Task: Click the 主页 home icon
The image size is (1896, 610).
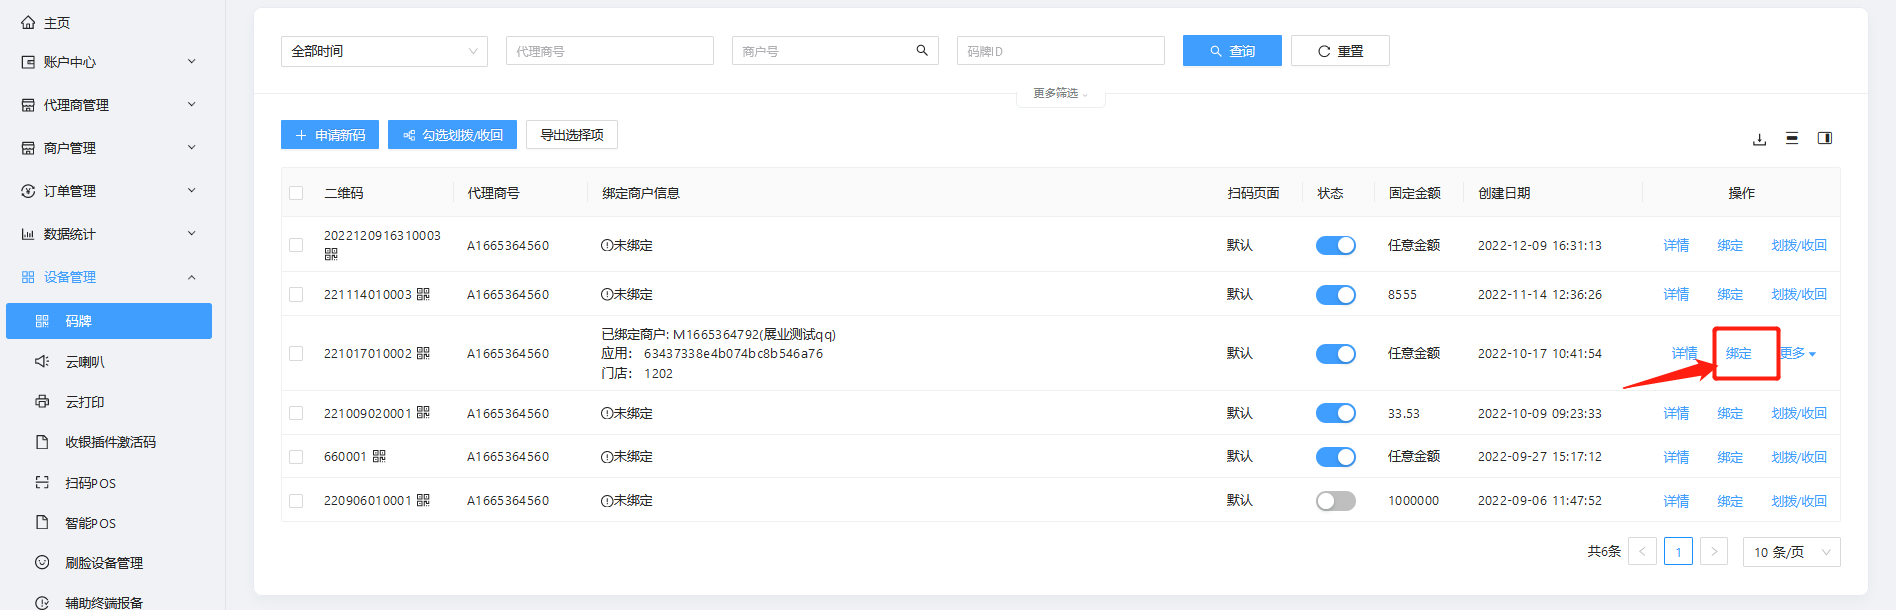Action: 28,22
